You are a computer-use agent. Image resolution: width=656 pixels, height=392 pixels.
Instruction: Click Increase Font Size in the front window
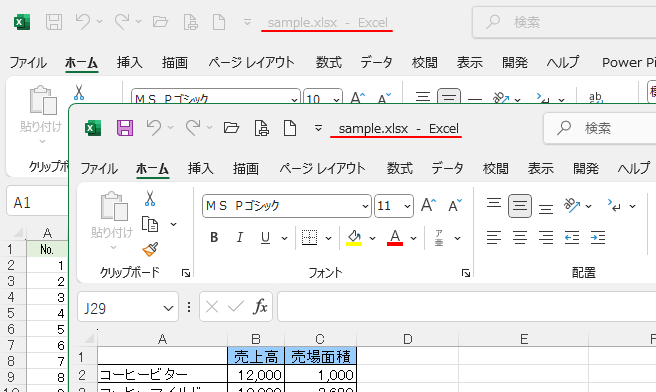click(x=428, y=205)
